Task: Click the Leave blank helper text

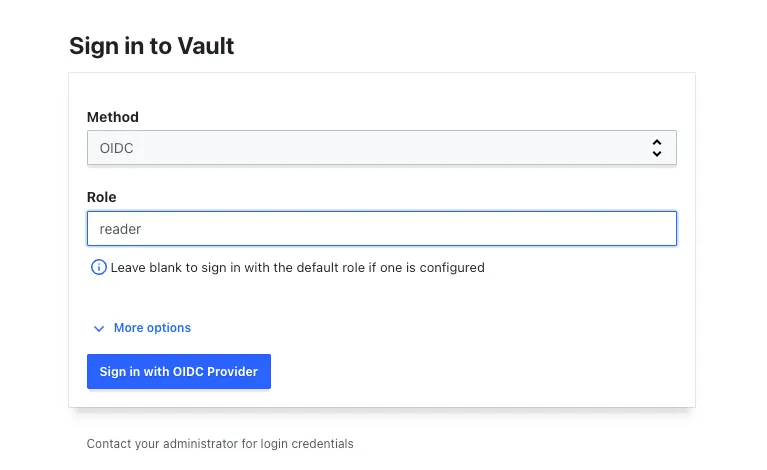Action: [x=297, y=267]
